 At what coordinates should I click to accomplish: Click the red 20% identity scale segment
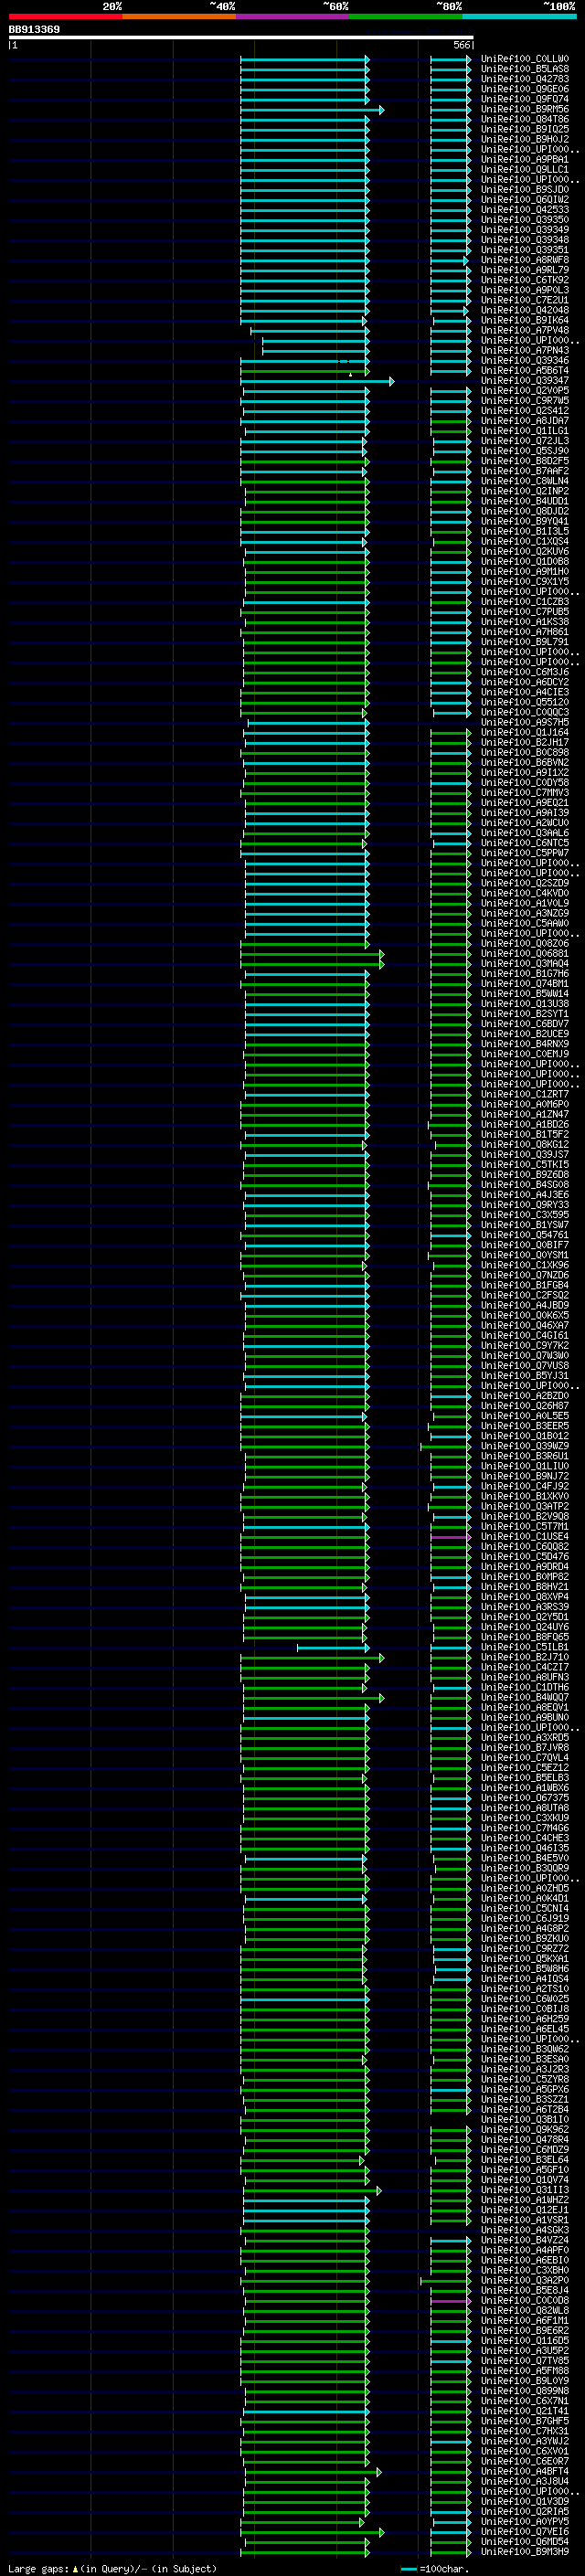pyautogui.click(x=65, y=16)
